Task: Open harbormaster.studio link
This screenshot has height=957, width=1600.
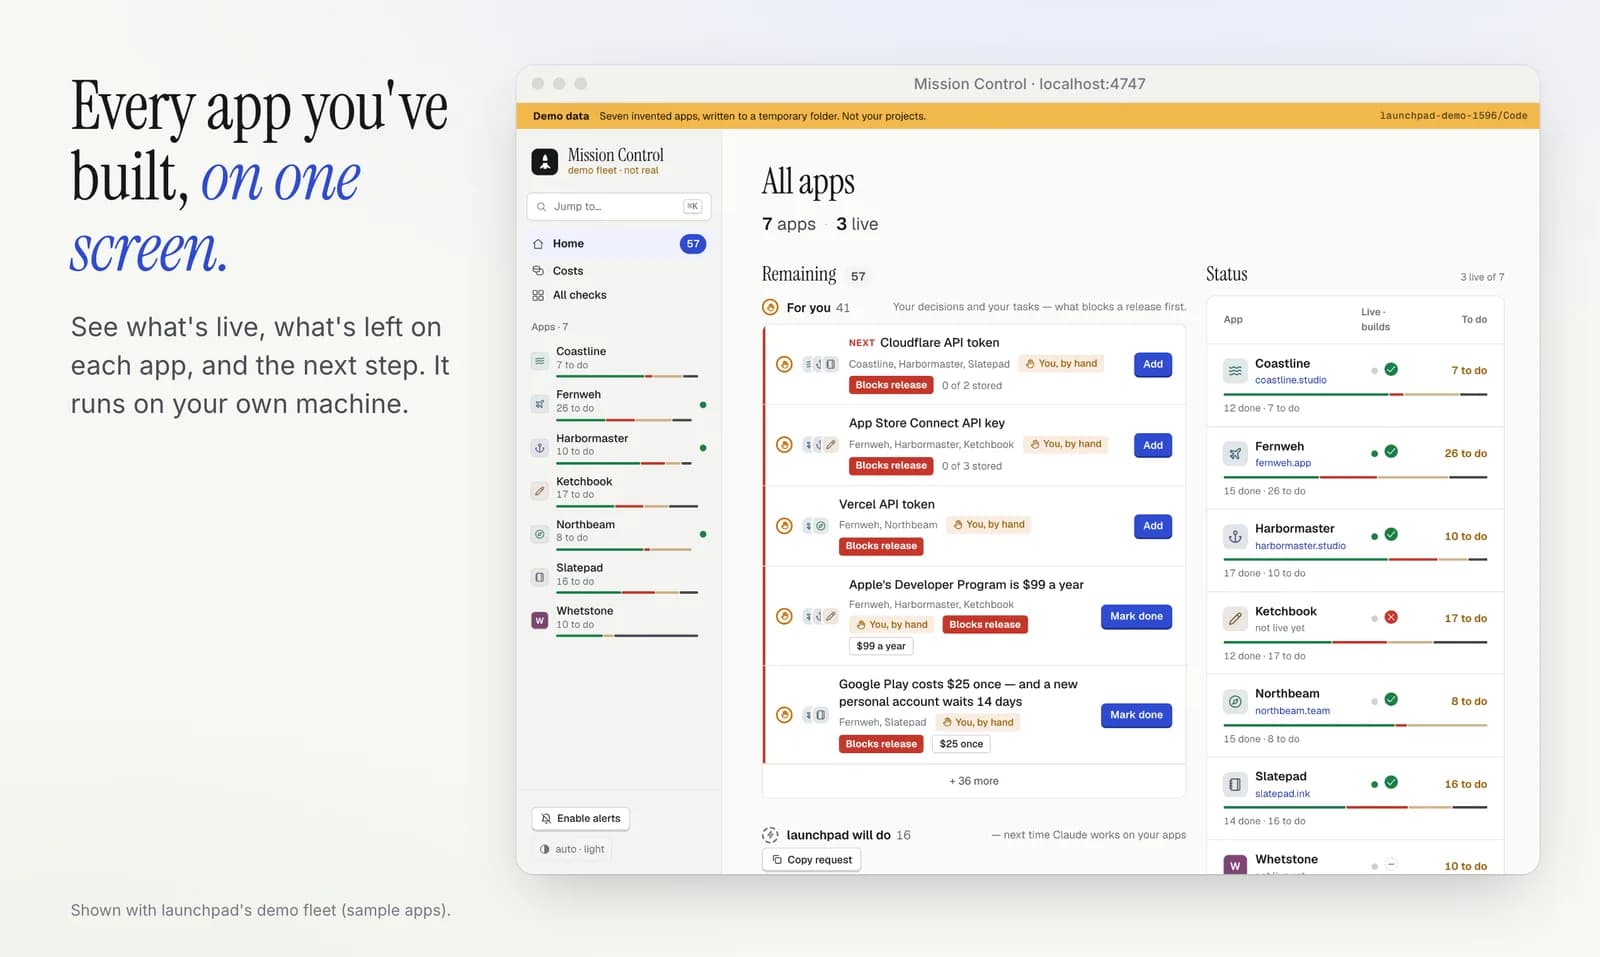Action: pyautogui.click(x=1300, y=546)
